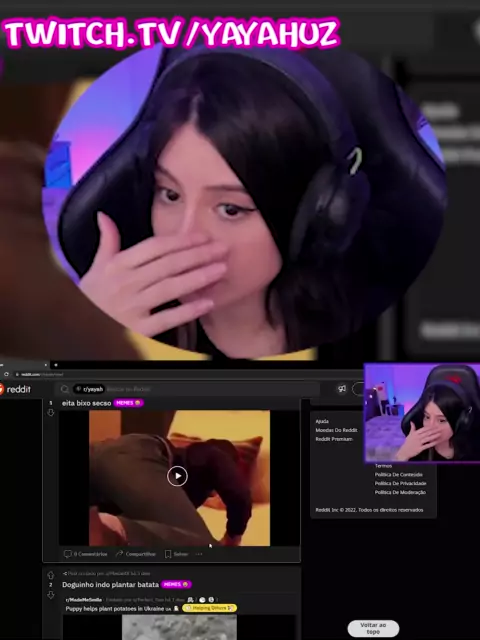Play the 'eita bixo secso' video
Image resolution: width=480 pixels, height=640 pixels.
click(x=177, y=476)
